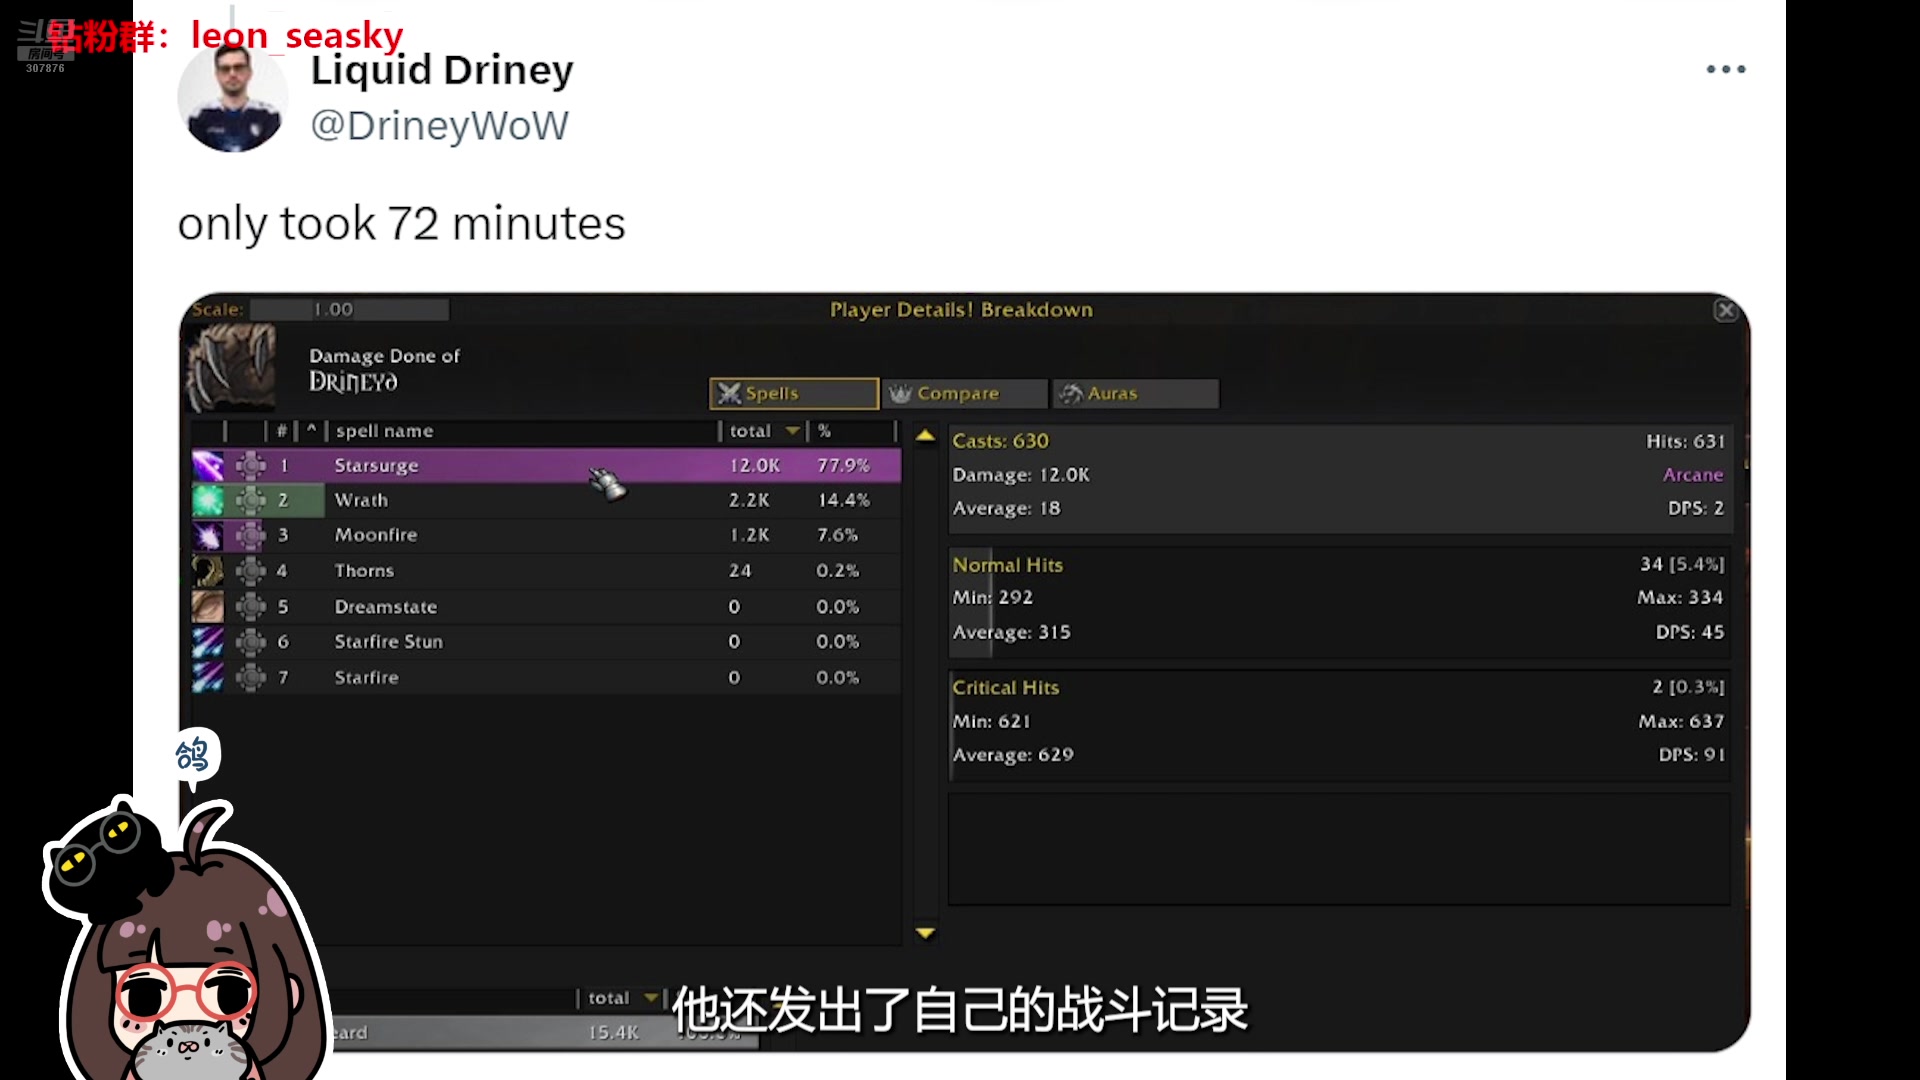Click the Starfire Stun spell icon
The width and height of the screenshot is (1920, 1080).
coord(208,642)
